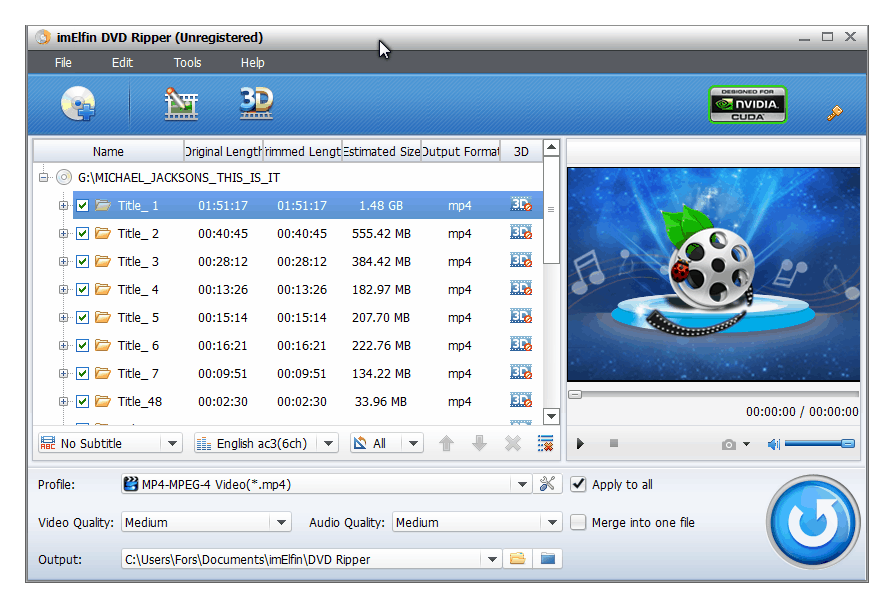Click the 3D icon for Title_ 1

(521, 205)
